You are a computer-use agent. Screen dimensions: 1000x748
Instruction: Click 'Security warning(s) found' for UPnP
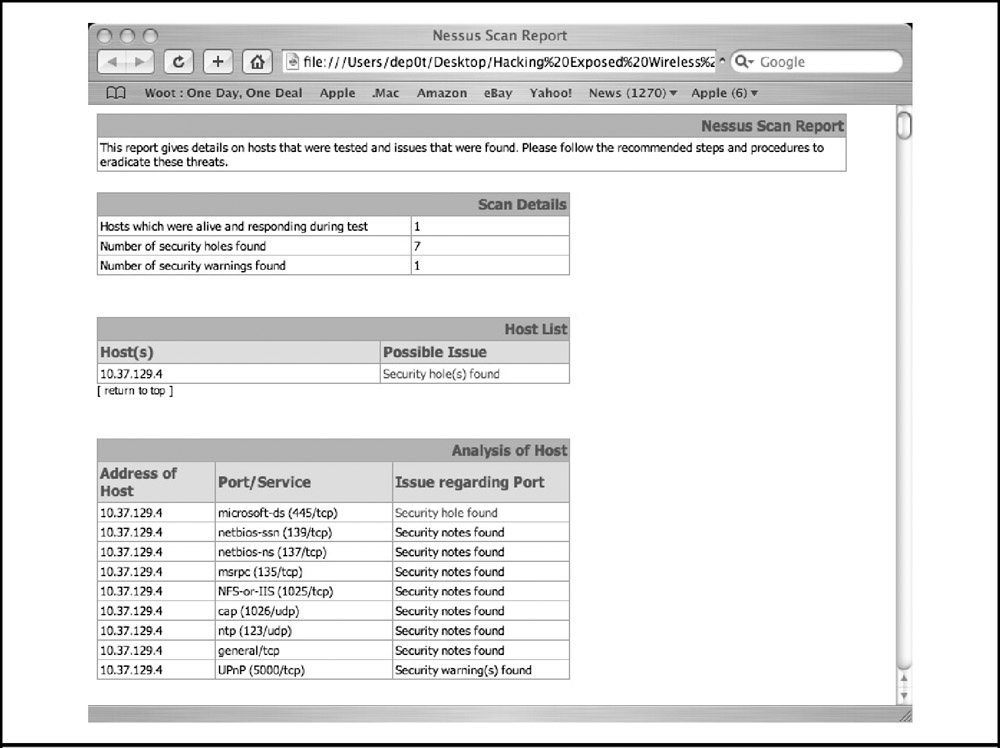pos(463,670)
